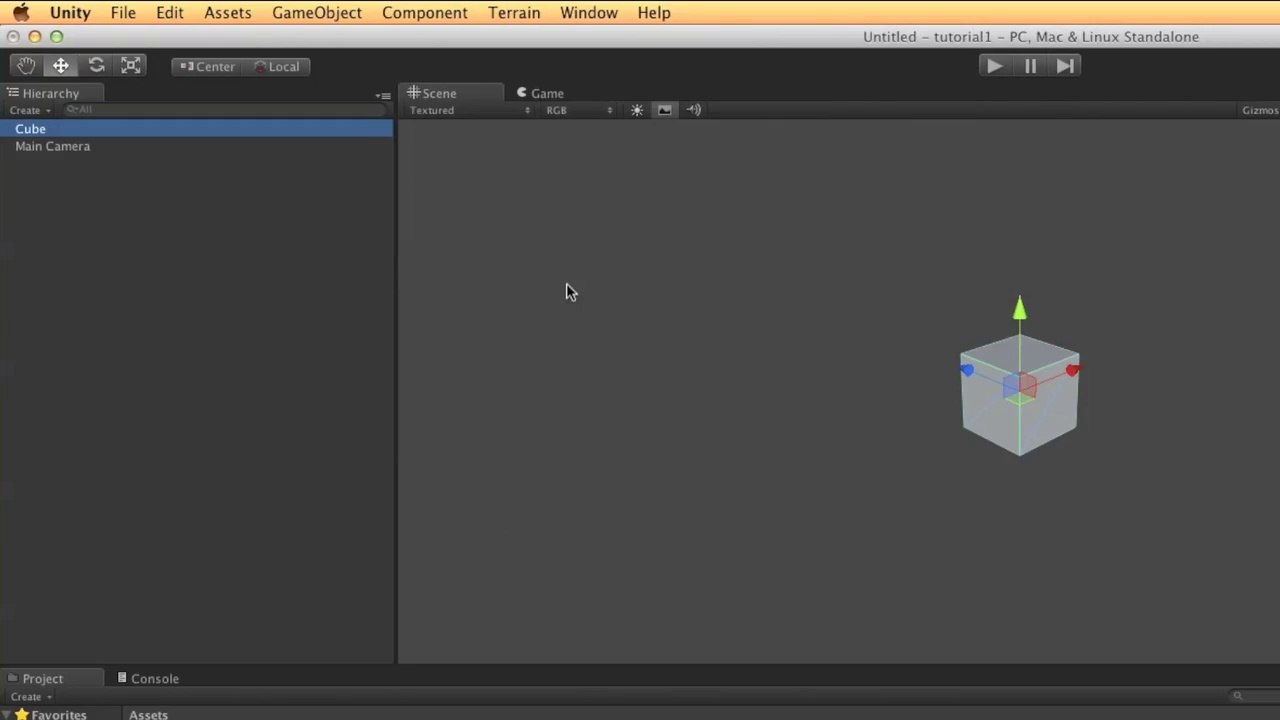Toggle scene audio speaker icon

pos(694,110)
